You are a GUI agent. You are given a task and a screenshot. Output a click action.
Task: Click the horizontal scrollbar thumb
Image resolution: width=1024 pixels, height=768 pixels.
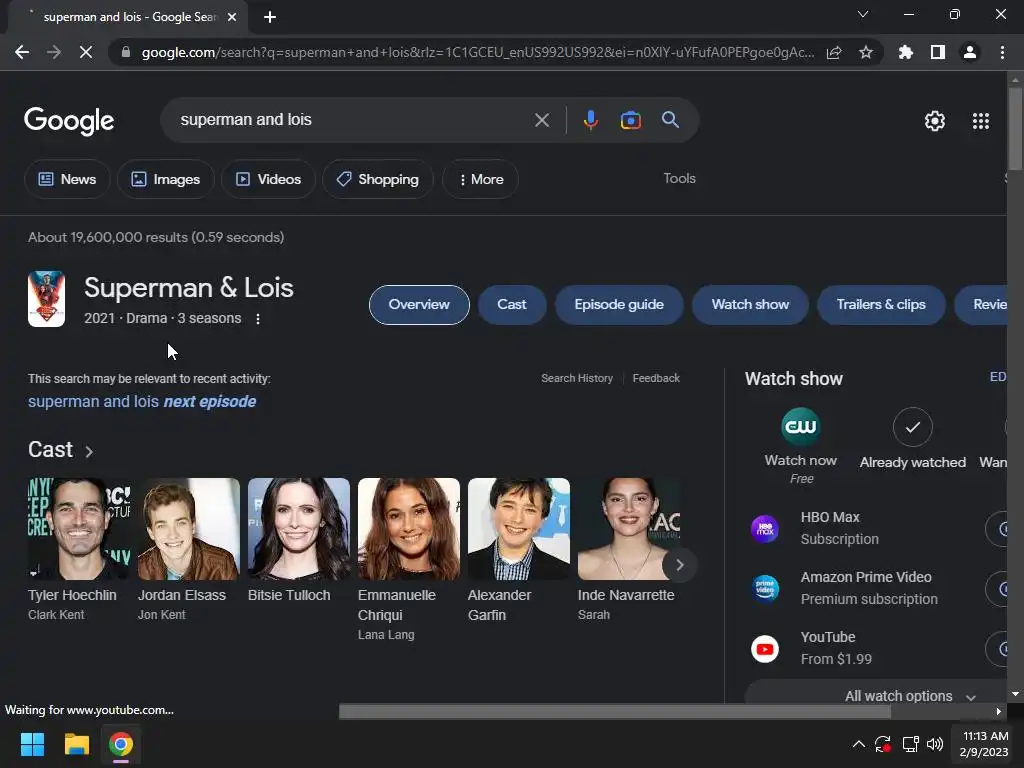point(615,711)
